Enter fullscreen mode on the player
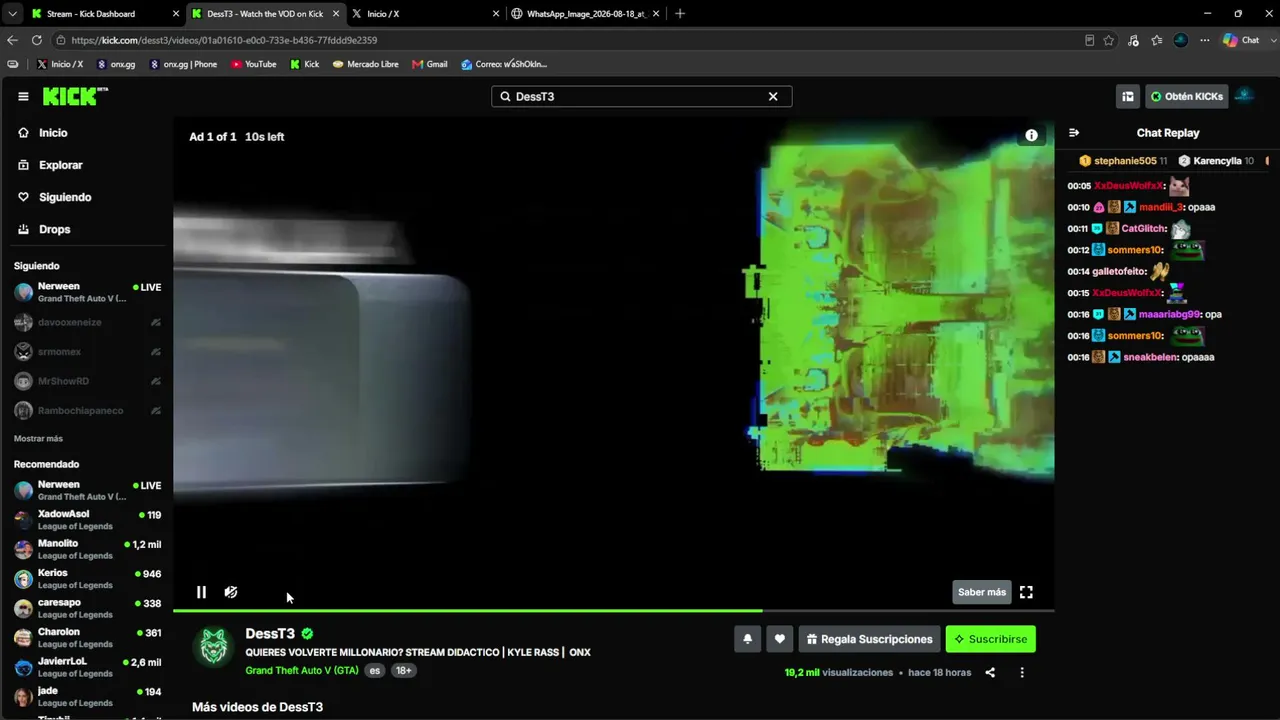Image resolution: width=1280 pixels, height=720 pixels. pyautogui.click(x=1026, y=592)
